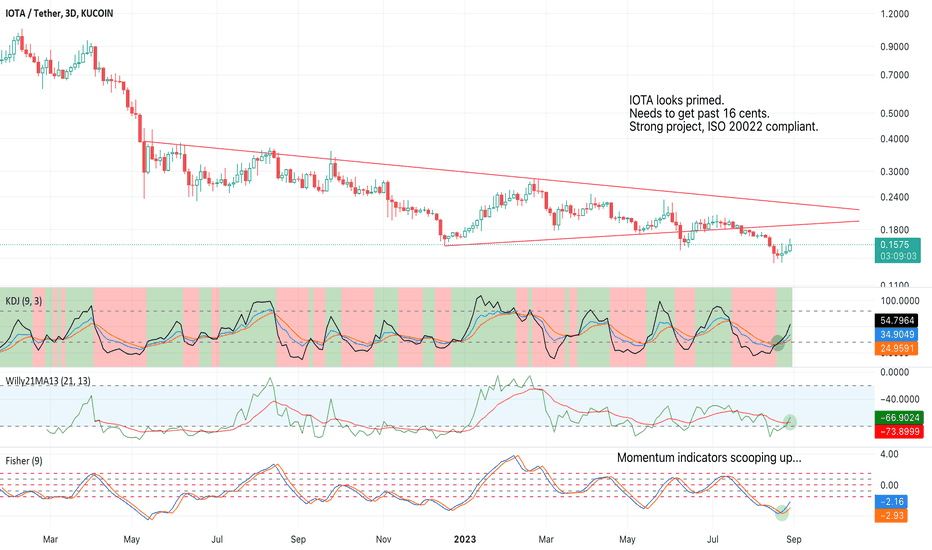
Task: Select the current price label 0.1575
Action: 895,244
